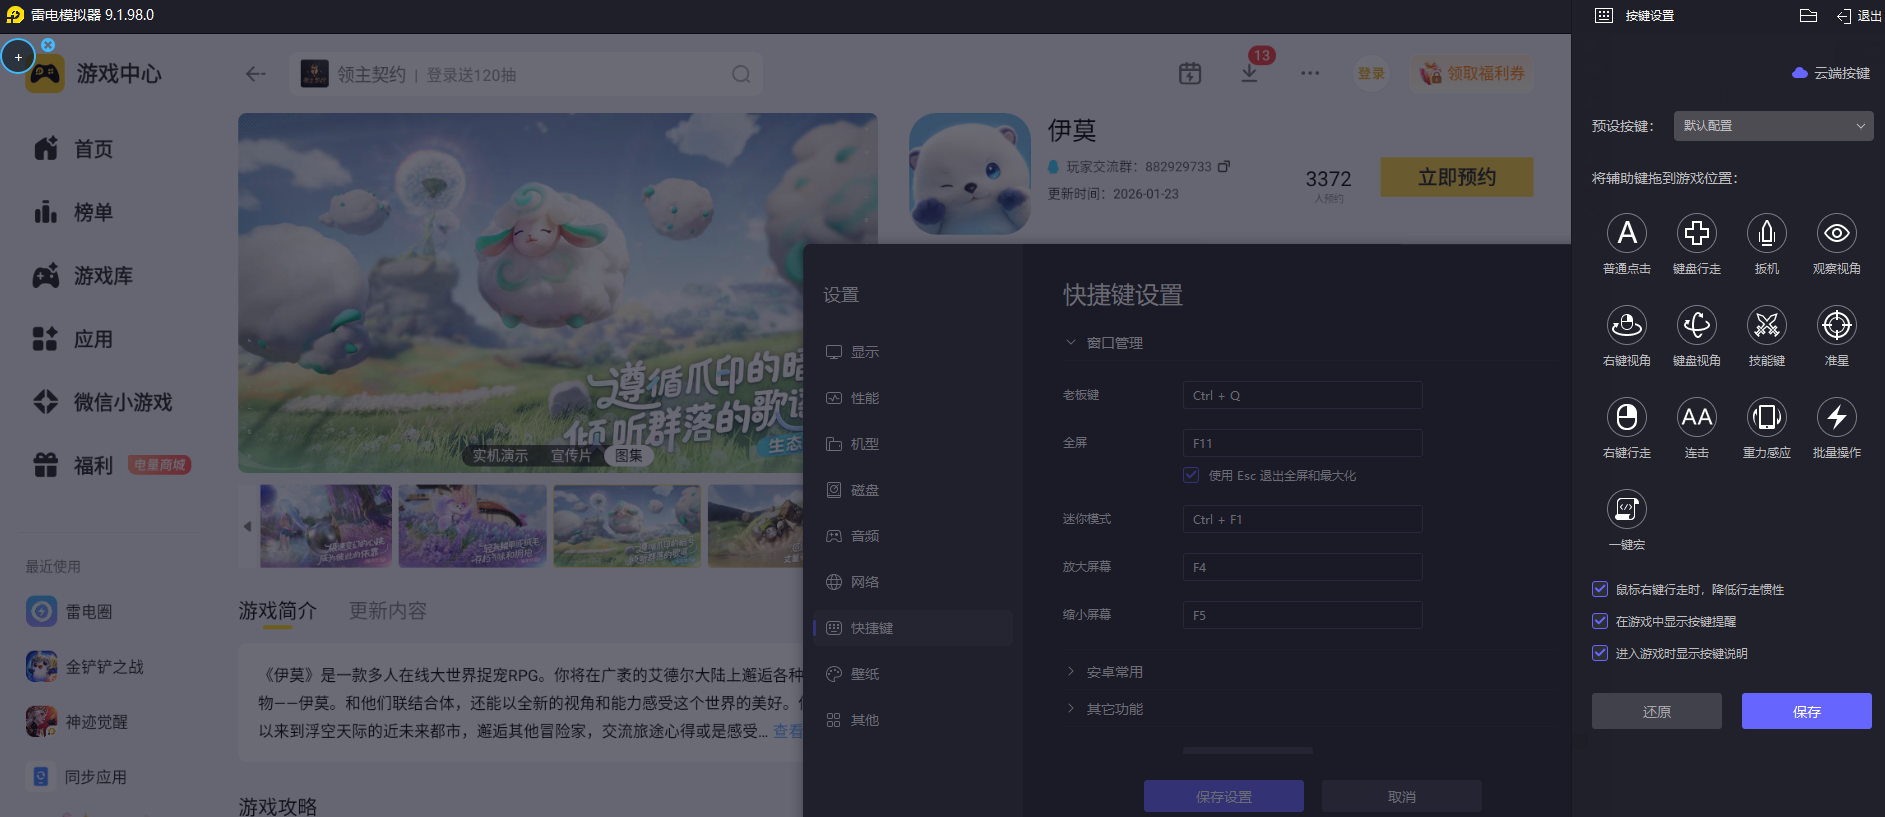Open 壁纸 settings category
This screenshot has height=817, width=1885.
tap(913, 674)
